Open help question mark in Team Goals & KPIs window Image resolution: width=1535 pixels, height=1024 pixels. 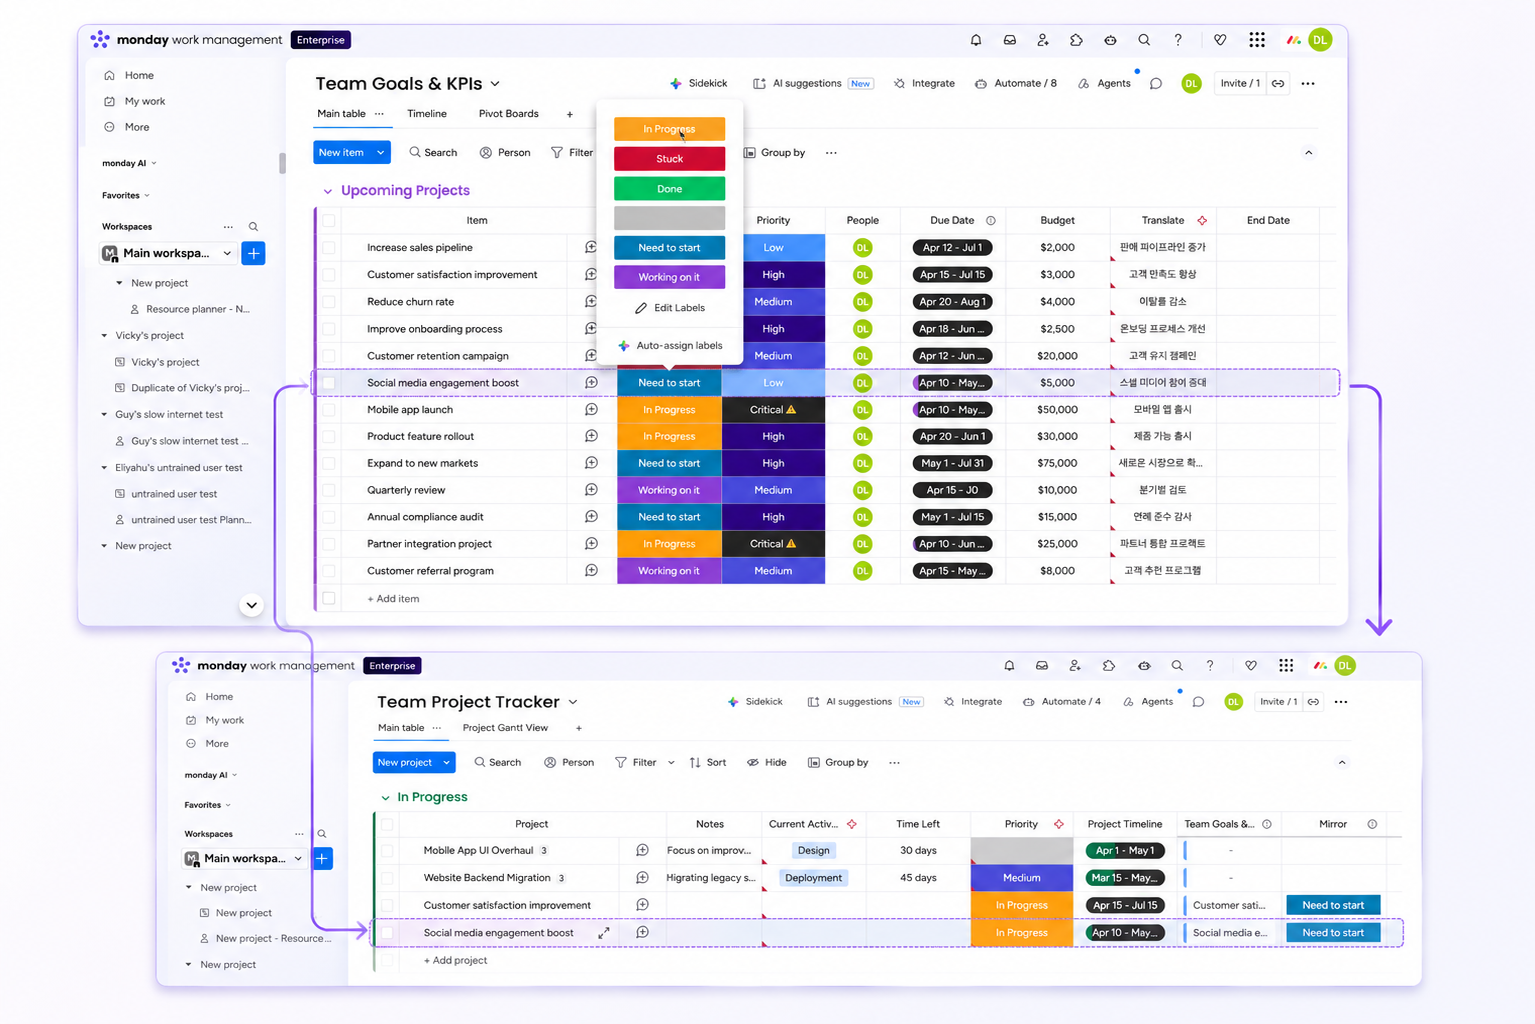(x=1178, y=40)
